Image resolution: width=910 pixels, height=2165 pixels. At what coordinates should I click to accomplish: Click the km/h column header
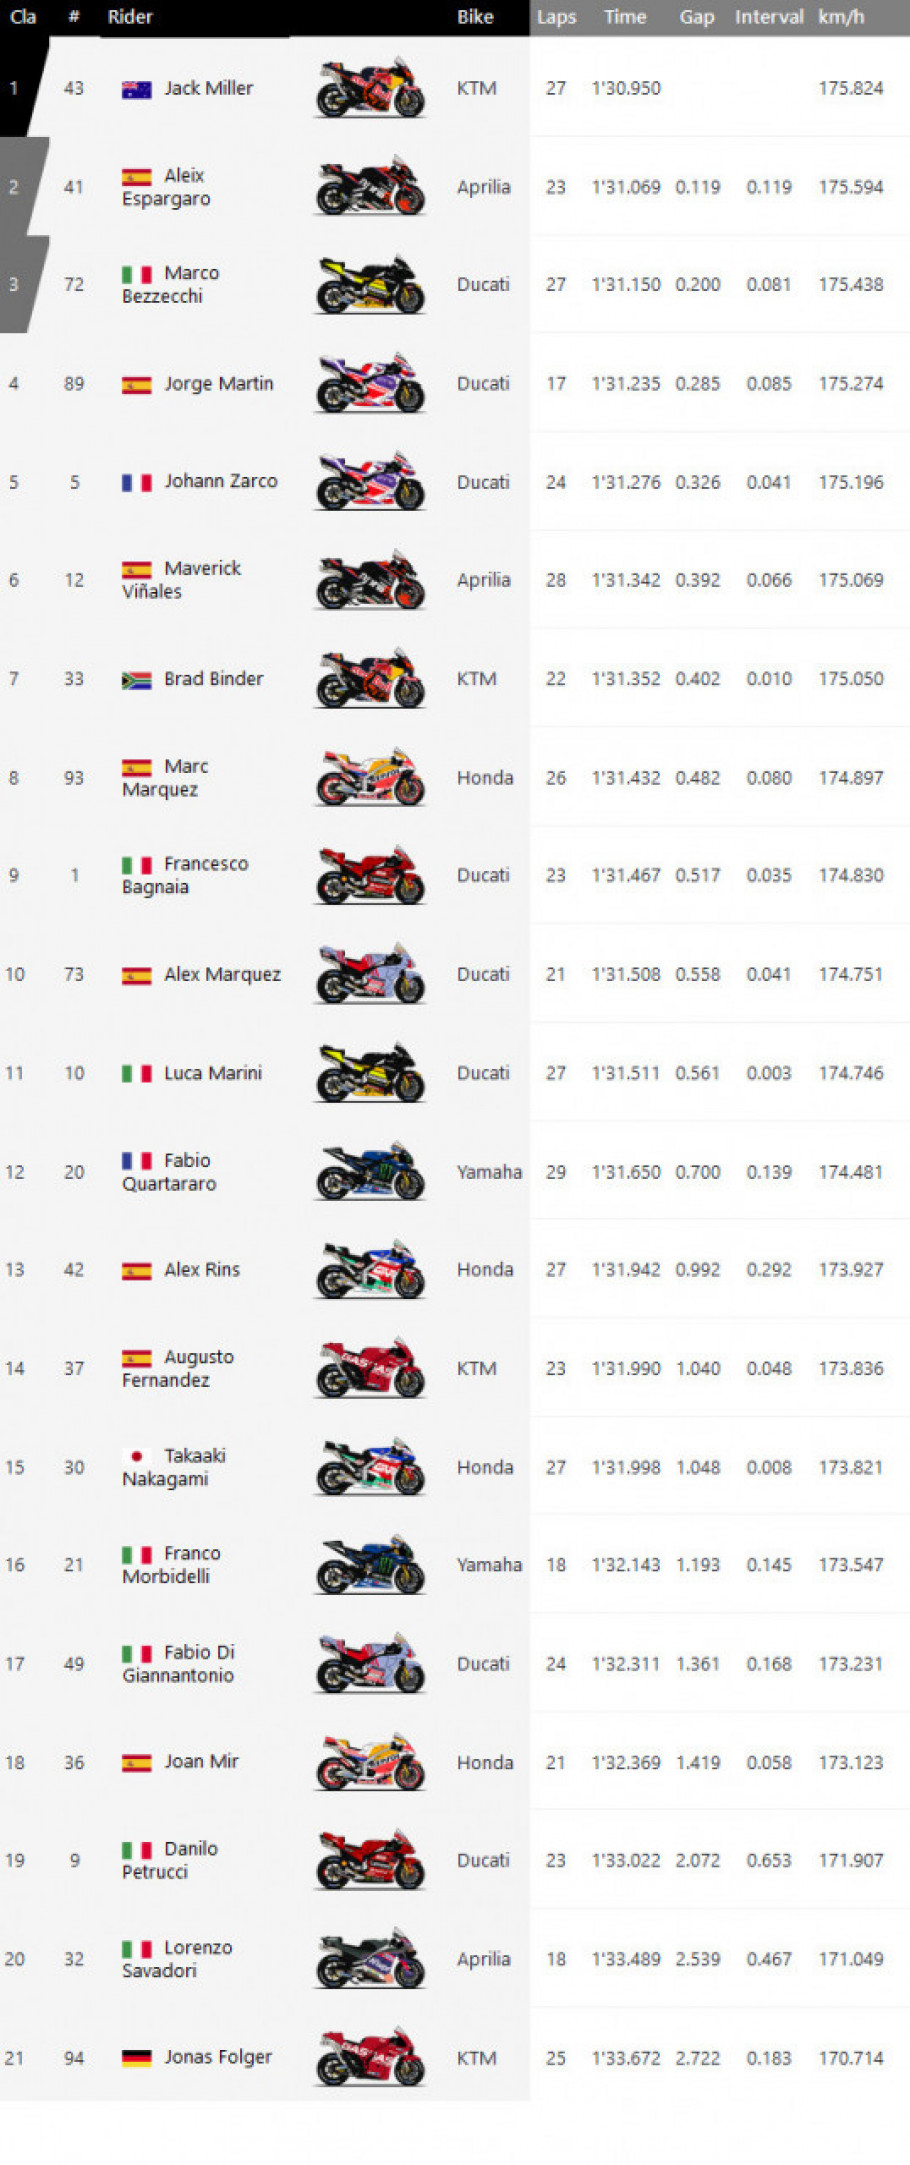841,17
